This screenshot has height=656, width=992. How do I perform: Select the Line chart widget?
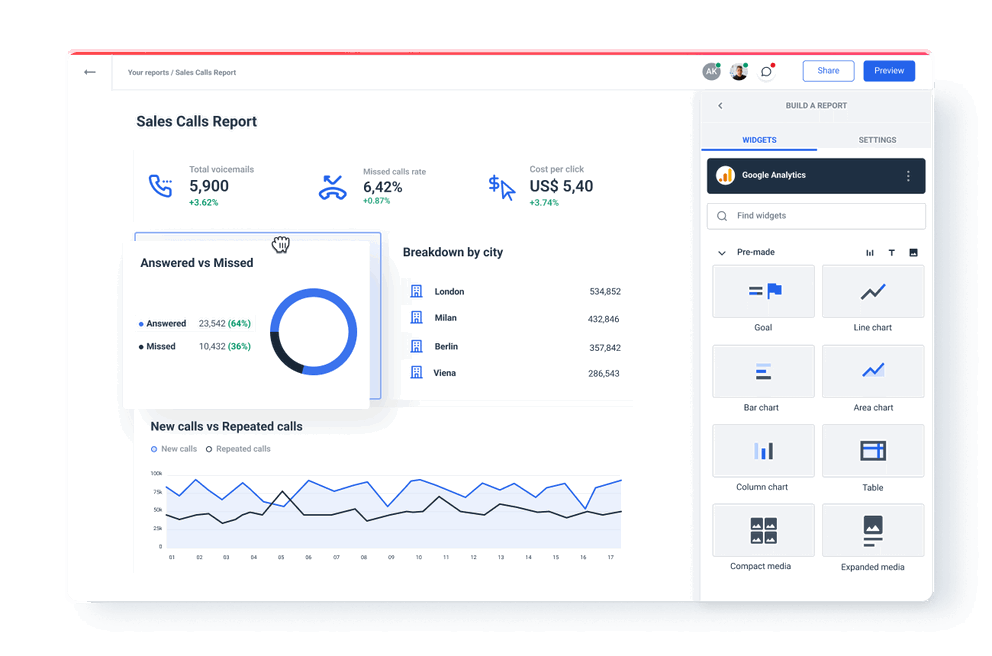872,291
